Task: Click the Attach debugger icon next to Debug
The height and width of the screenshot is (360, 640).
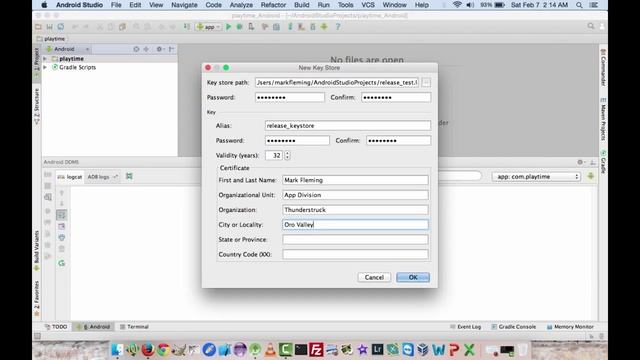Action: tap(251, 27)
